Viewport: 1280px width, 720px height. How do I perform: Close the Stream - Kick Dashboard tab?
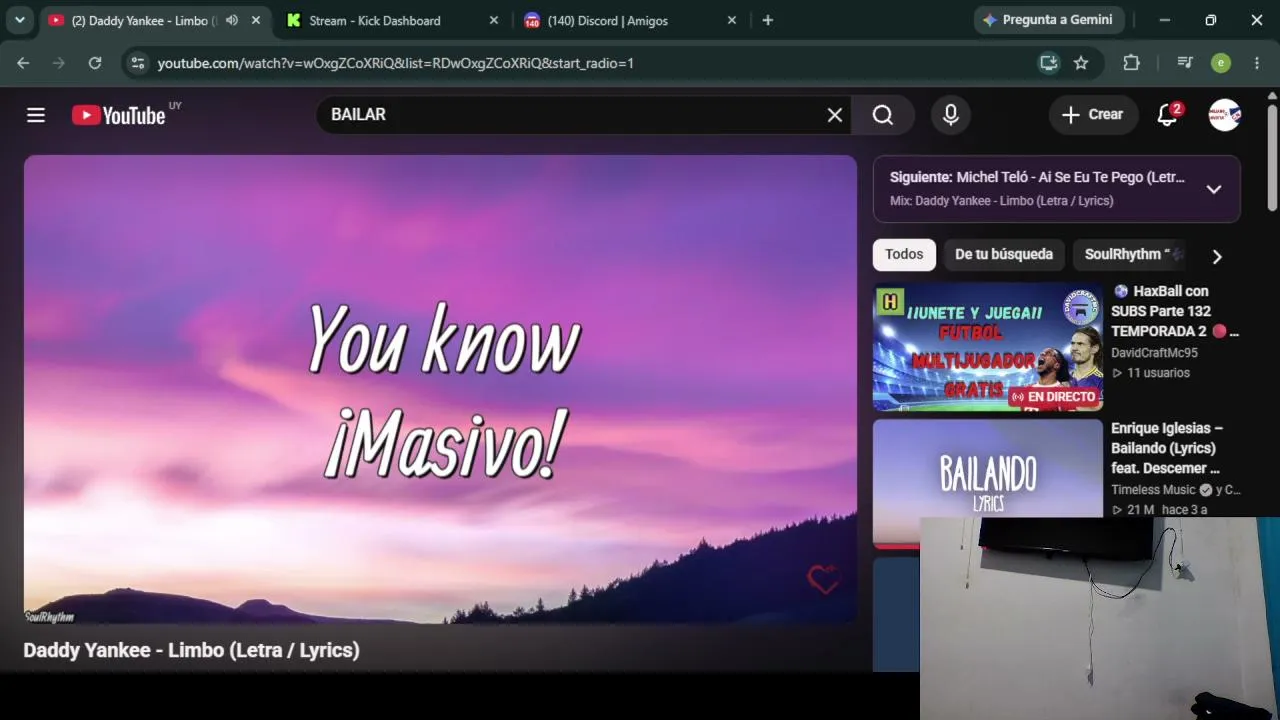click(x=494, y=20)
